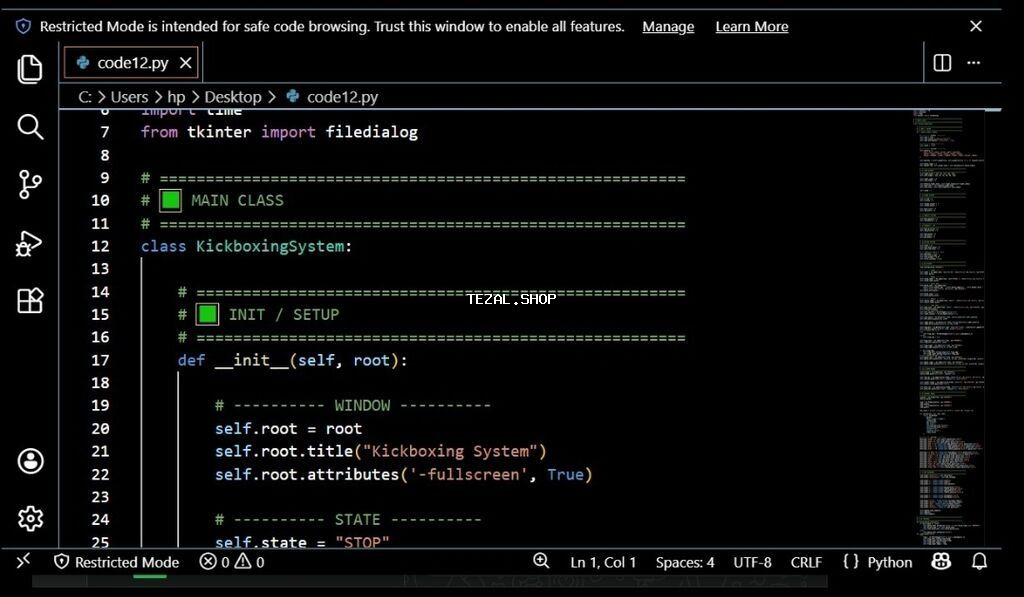
Task: Click line number 12 in the gutter
Action: tap(100, 246)
